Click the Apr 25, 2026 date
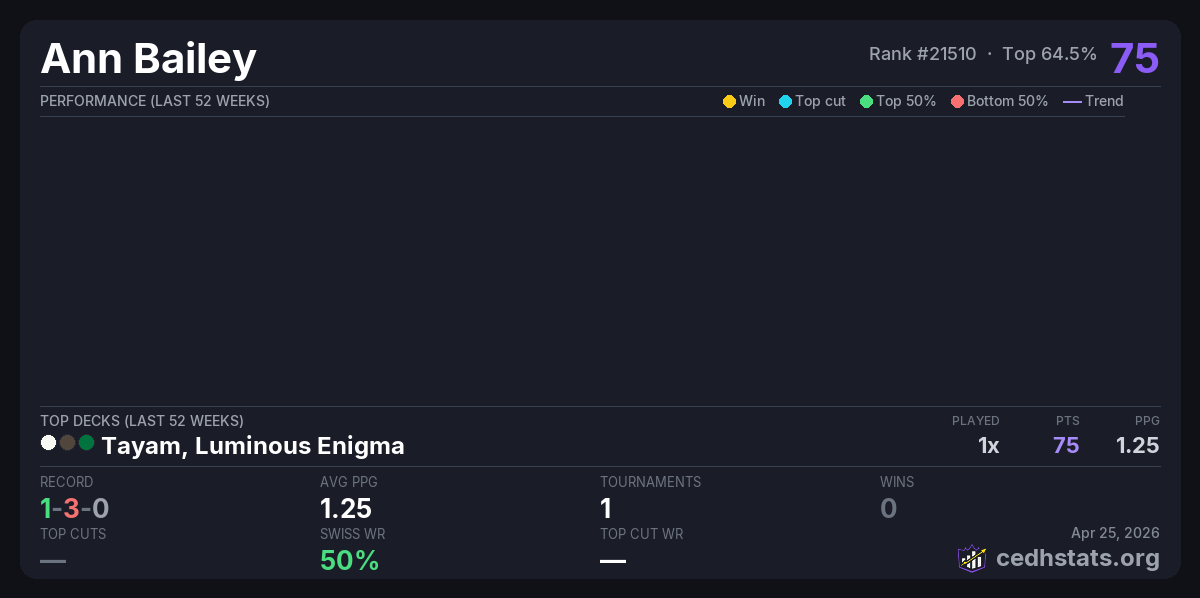 (1115, 534)
